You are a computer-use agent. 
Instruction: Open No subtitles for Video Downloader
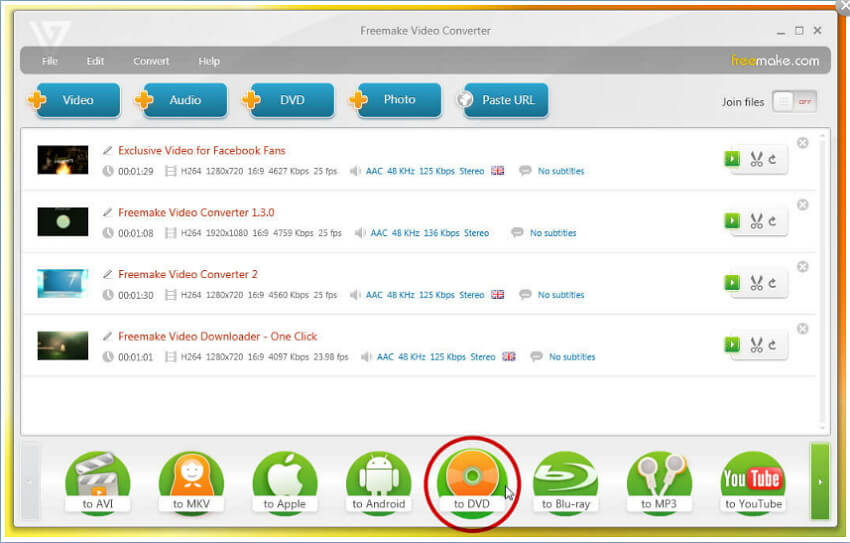pos(572,357)
